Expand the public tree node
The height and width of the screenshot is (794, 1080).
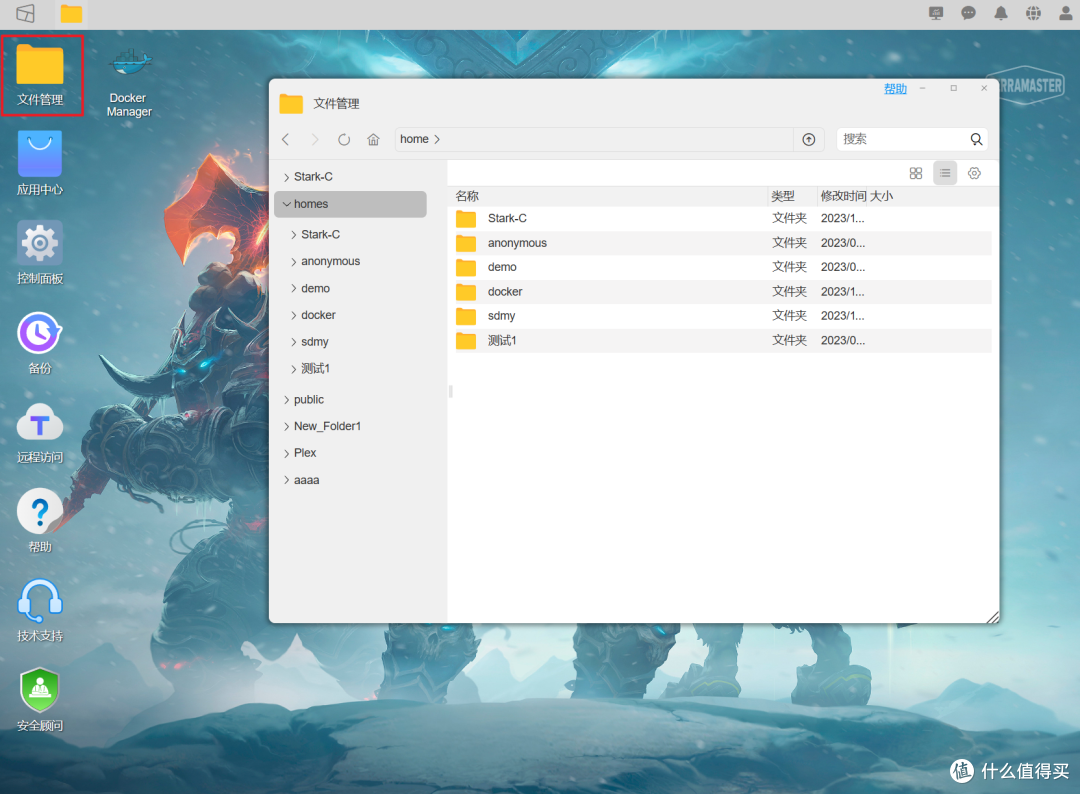click(x=287, y=399)
